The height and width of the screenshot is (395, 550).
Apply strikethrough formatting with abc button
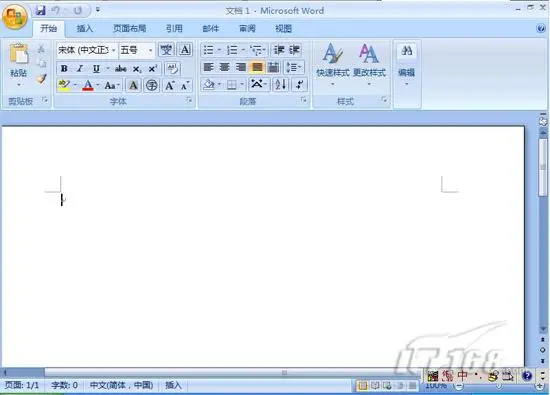(x=121, y=69)
